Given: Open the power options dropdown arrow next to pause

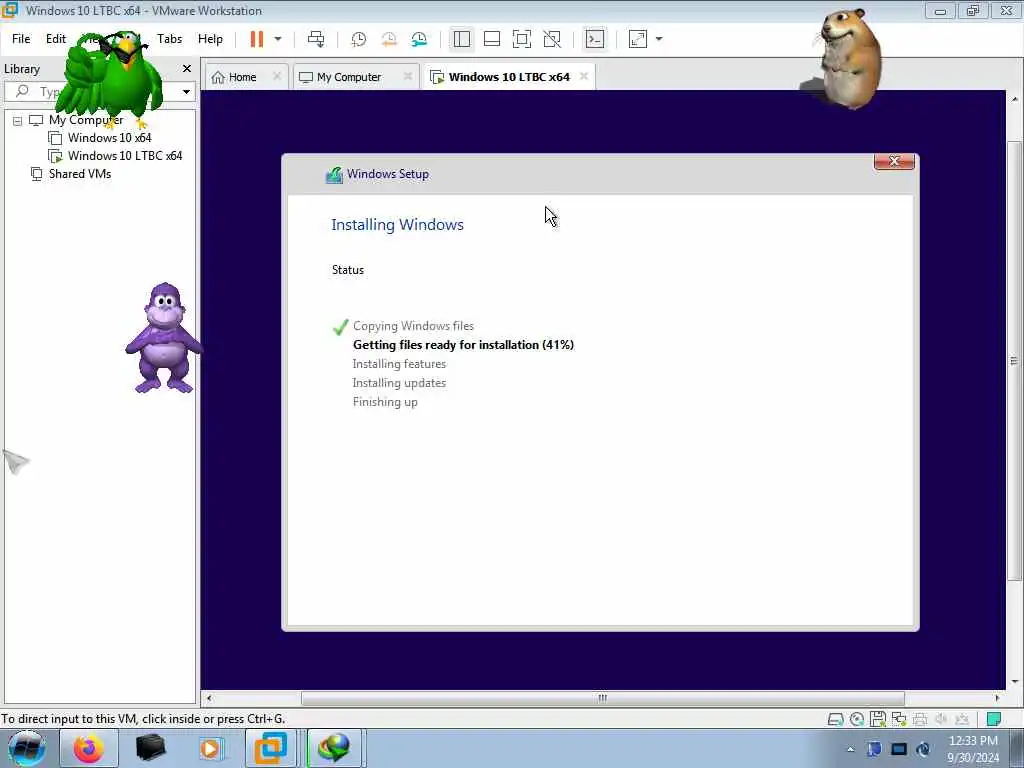Looking at the screenshot, I should 278,39.
